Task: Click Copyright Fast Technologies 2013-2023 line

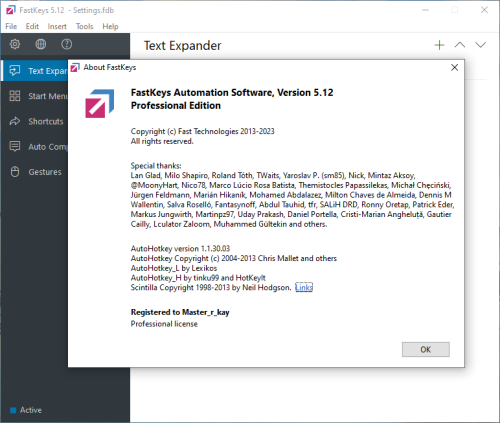Action: click(202, 131)
